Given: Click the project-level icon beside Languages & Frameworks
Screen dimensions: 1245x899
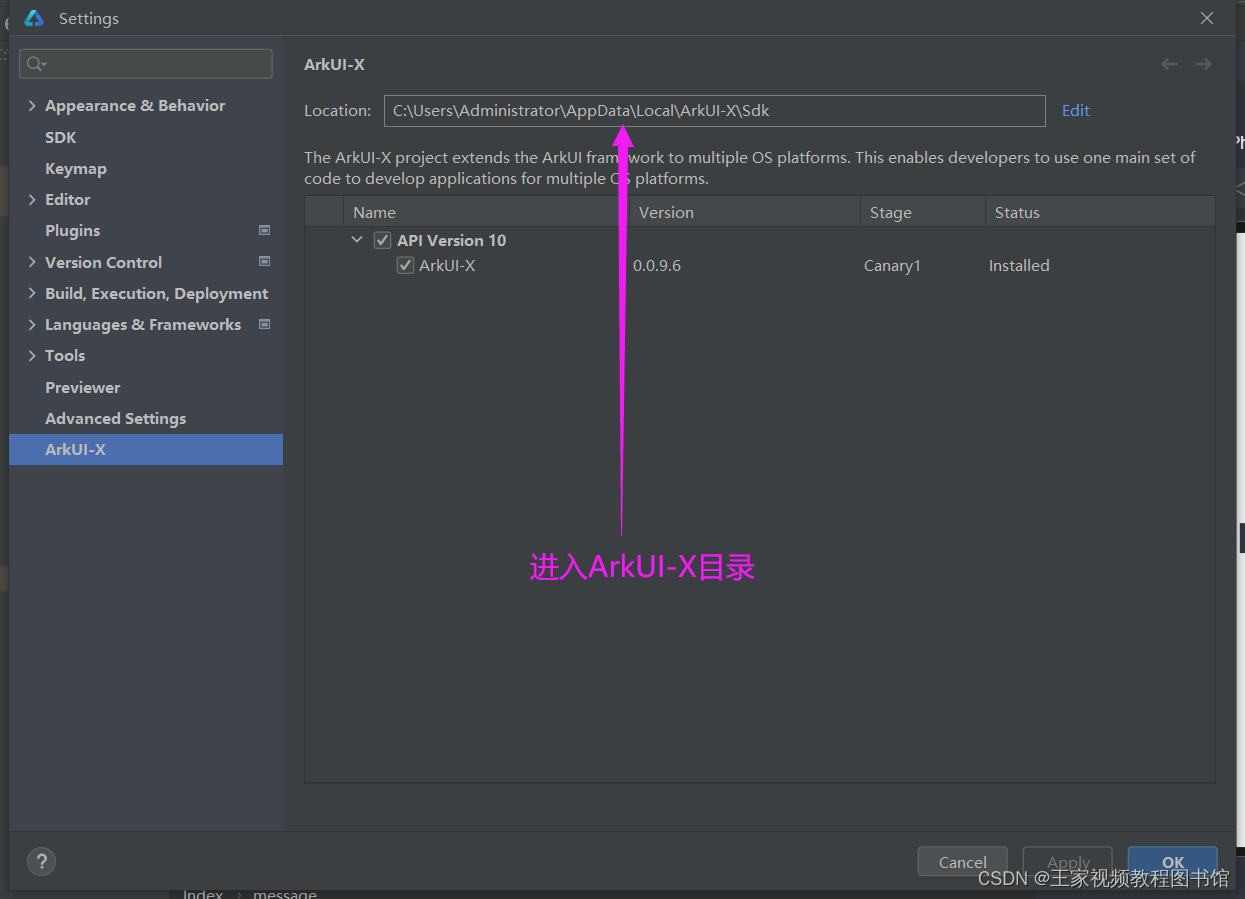Looking at the screenshot, I should point(265,324).
